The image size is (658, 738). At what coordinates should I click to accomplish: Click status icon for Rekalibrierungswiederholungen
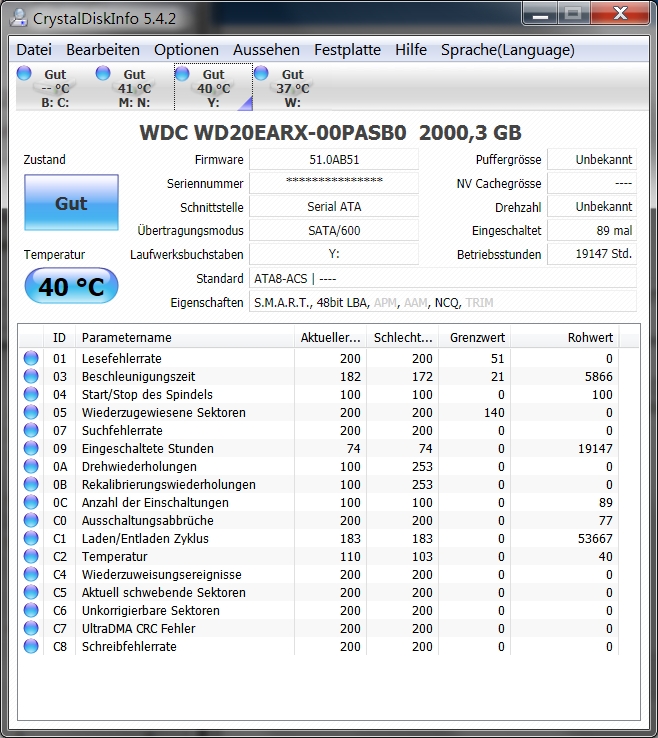(31, 484)
